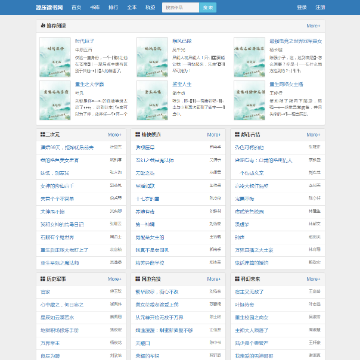
Task: Open the 重生之大学霸 book title
Action: [89, 84]
